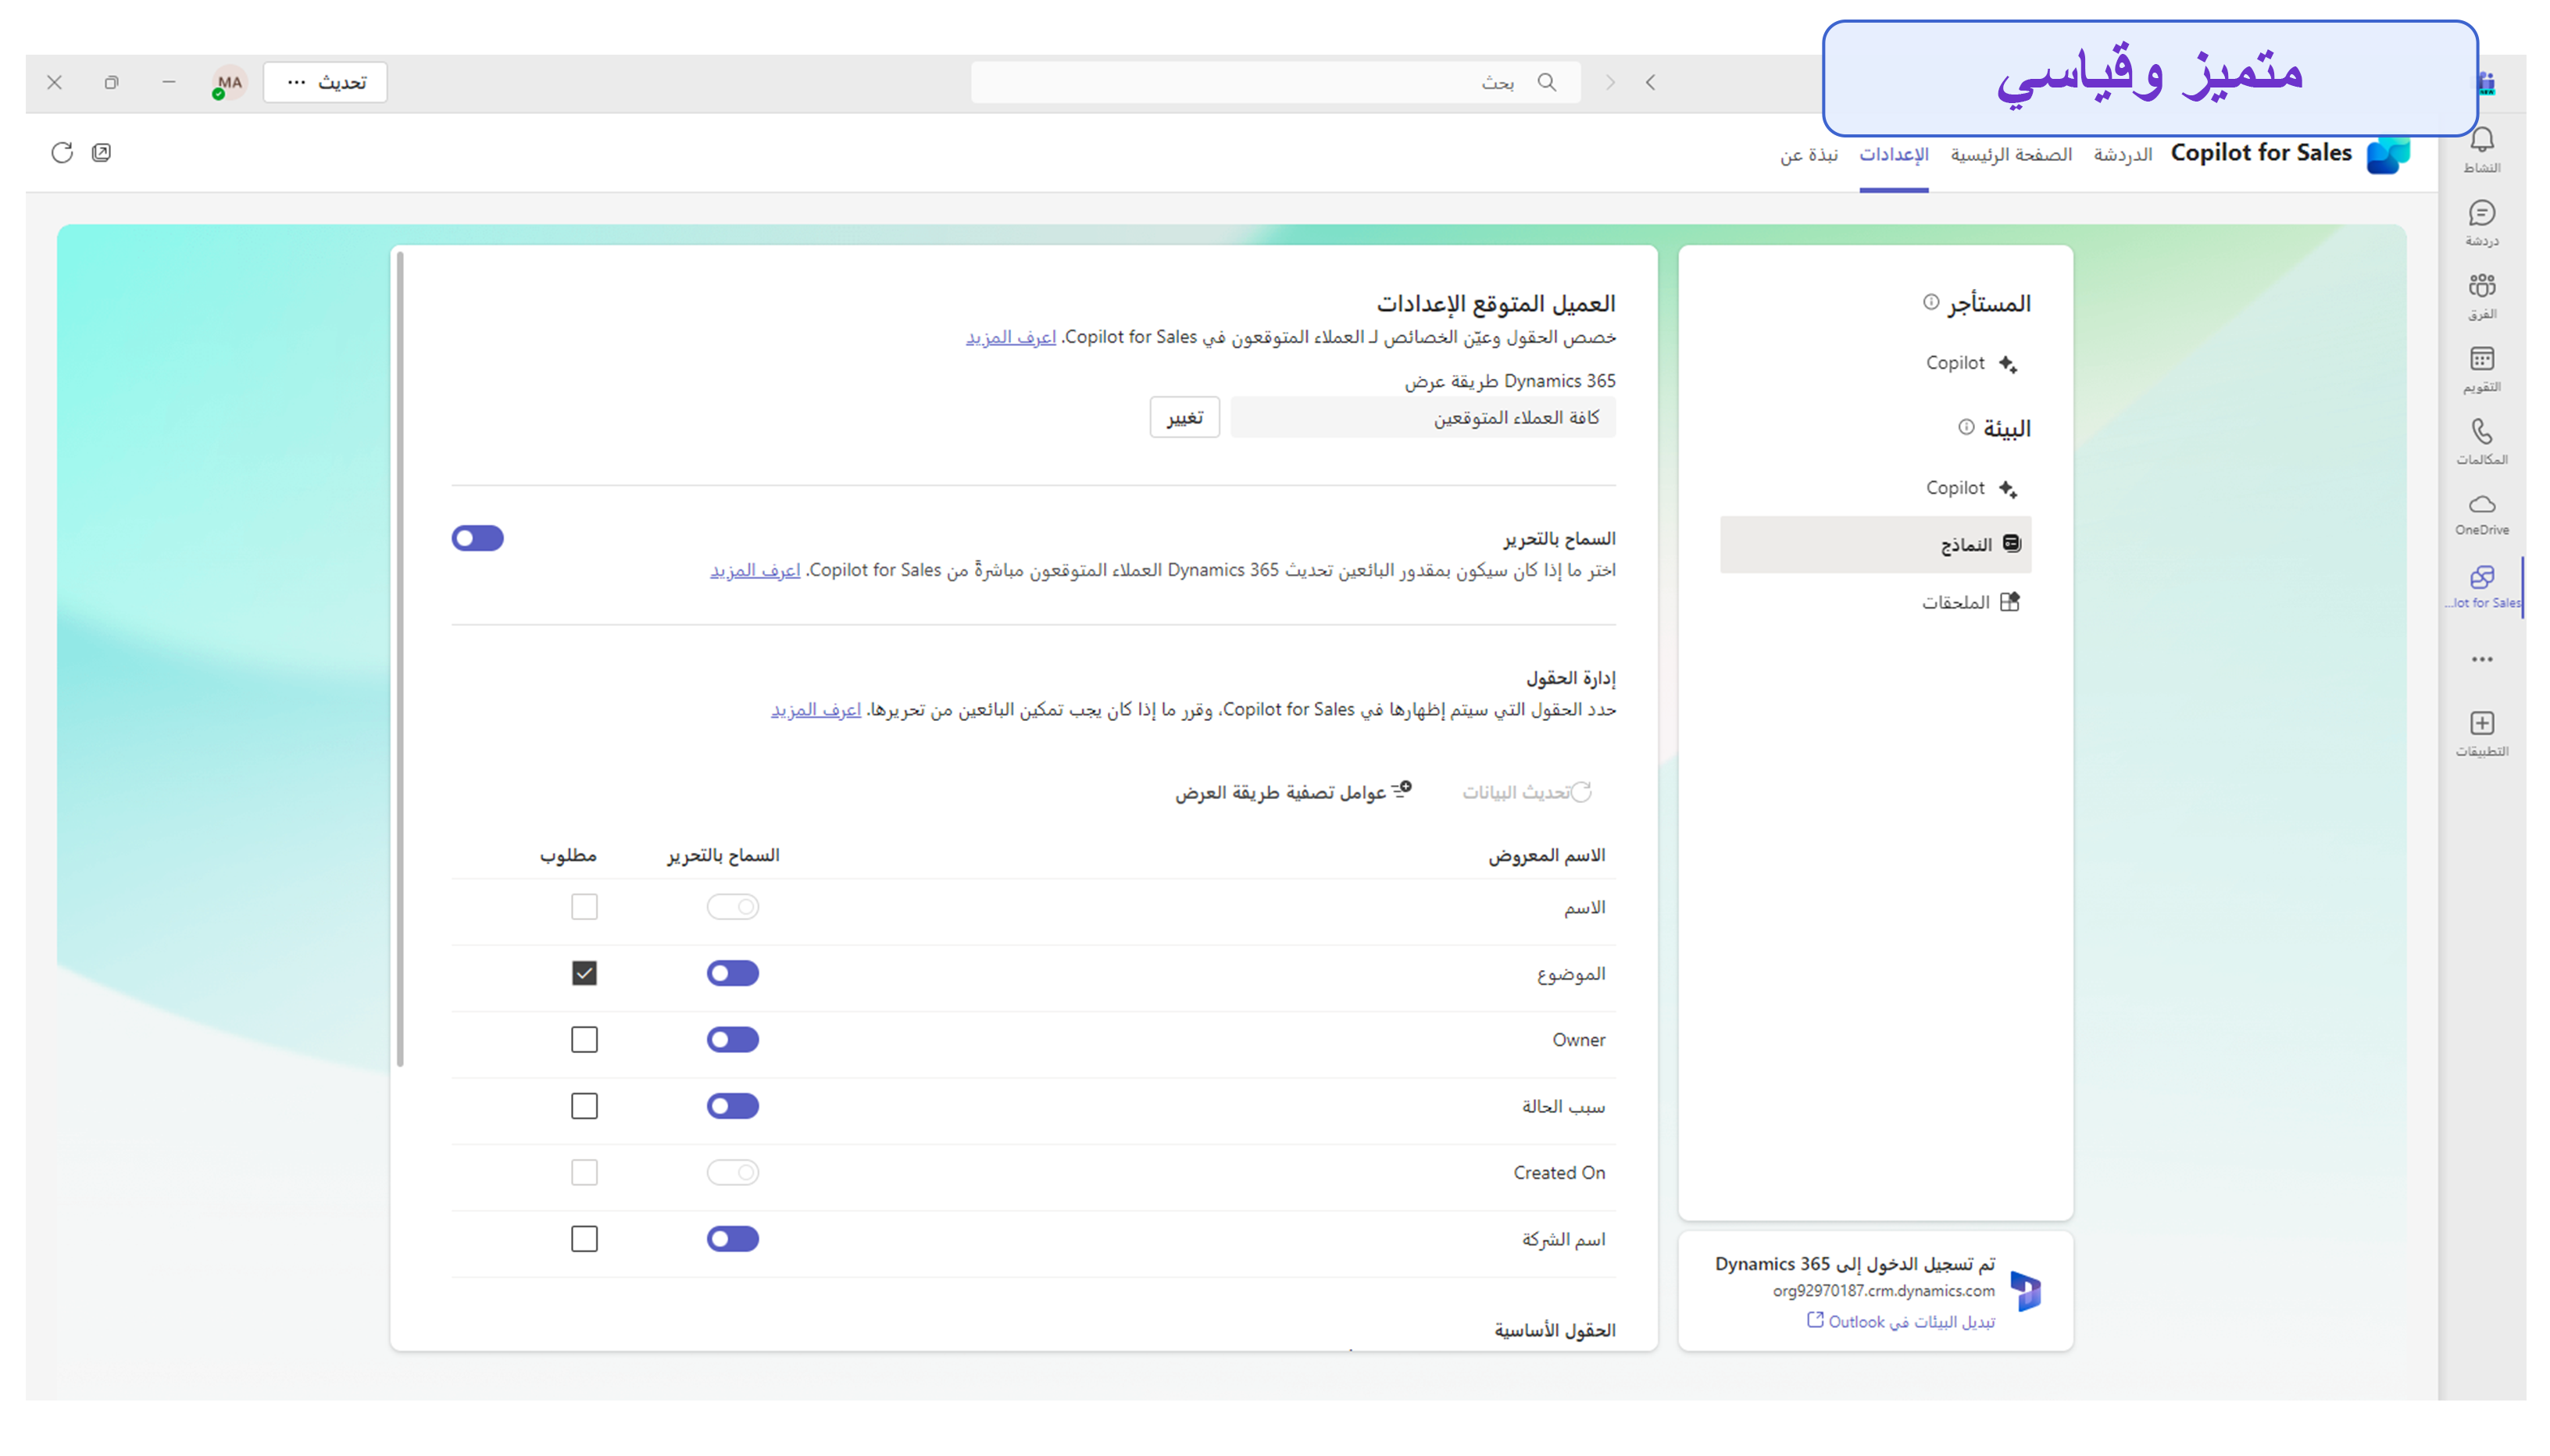This screenshot has width=2550, height=1456.
Task: Turn off editing toggle for the Owner field
Action: 733,1040
